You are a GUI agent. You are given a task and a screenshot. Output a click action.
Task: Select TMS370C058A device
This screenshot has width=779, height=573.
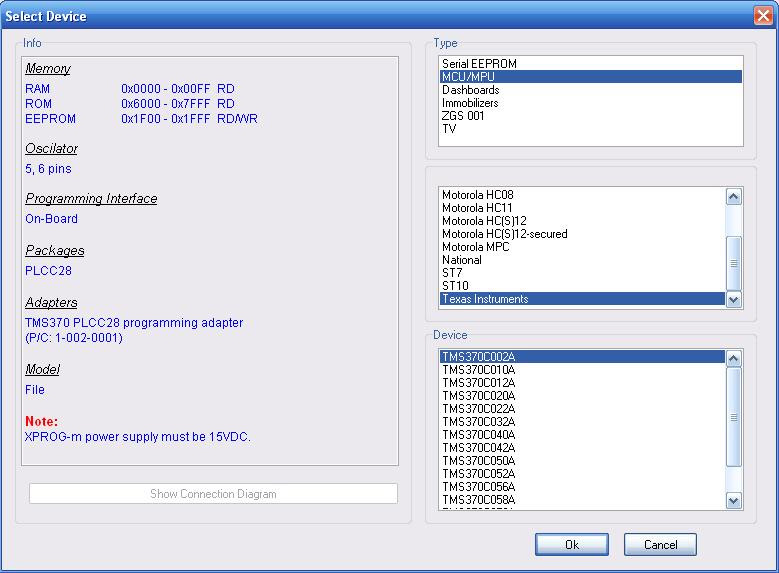[478, 500]
